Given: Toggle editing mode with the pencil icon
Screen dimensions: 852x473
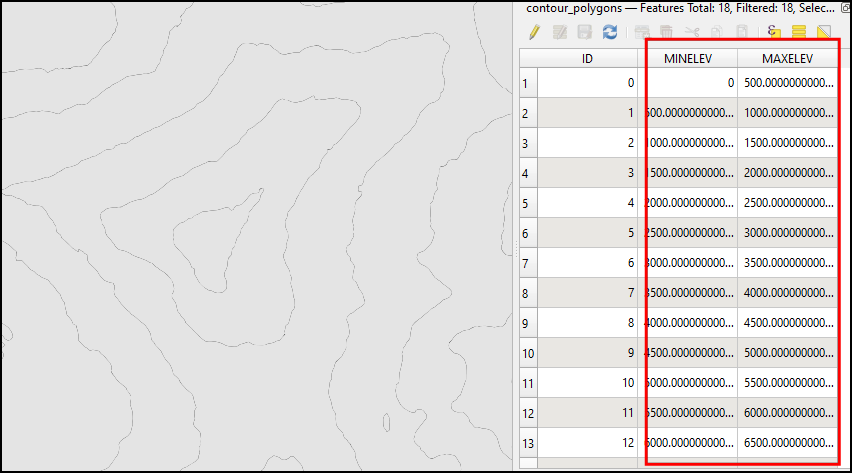Looking at the screenshot, I should (x=534, y=32).
